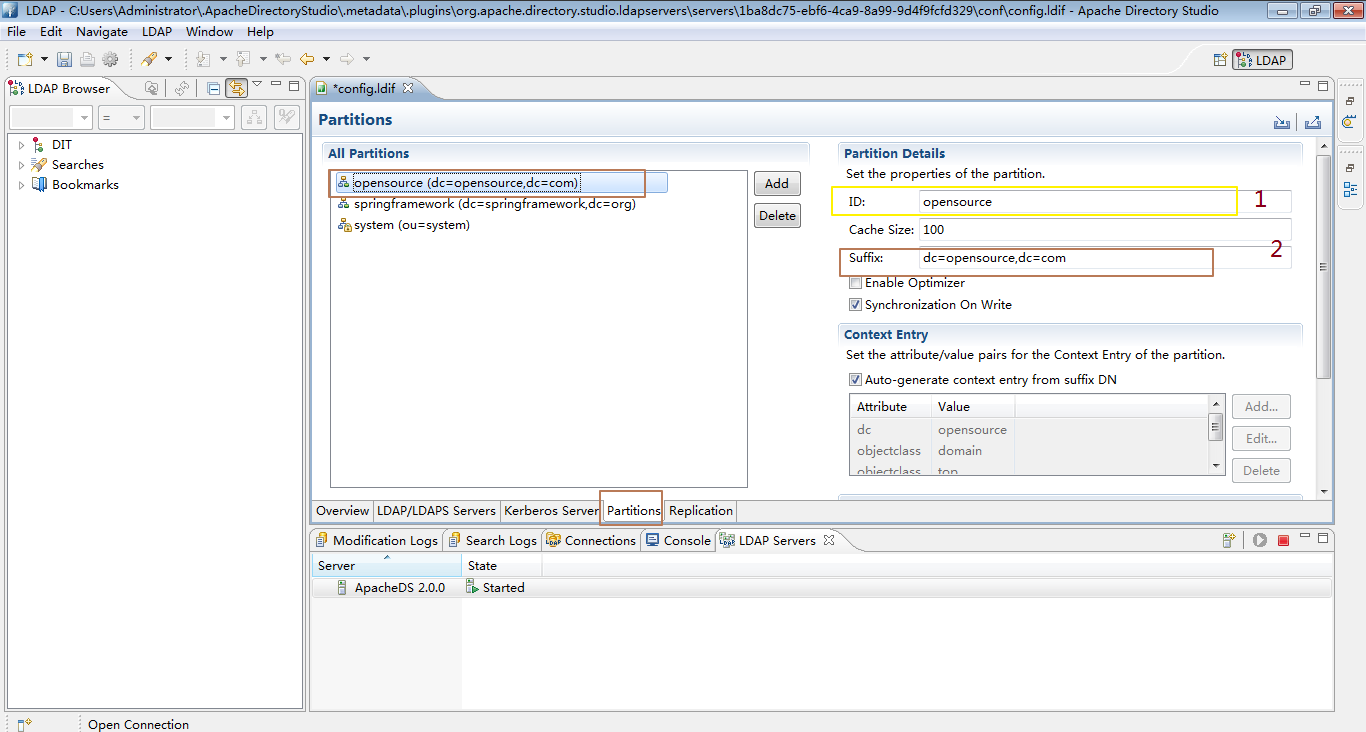Click the Print toolbar icon

(x=87, y=59)
